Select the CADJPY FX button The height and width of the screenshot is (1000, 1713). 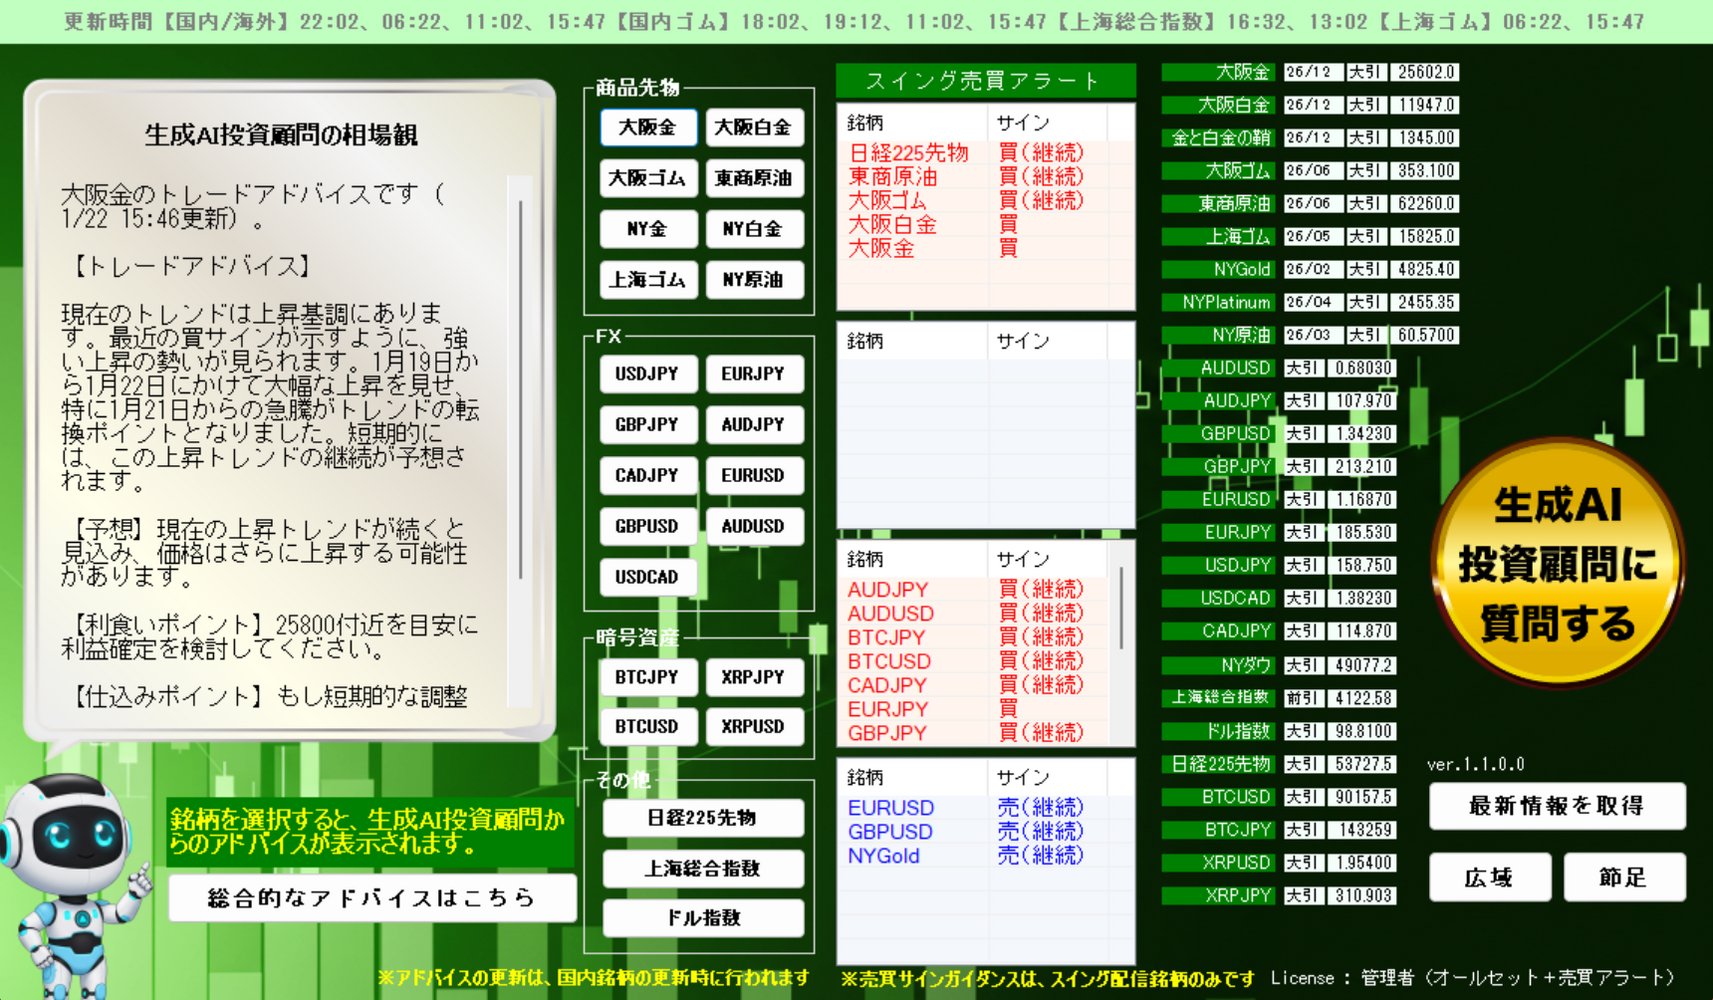click(x=648, y=476)
